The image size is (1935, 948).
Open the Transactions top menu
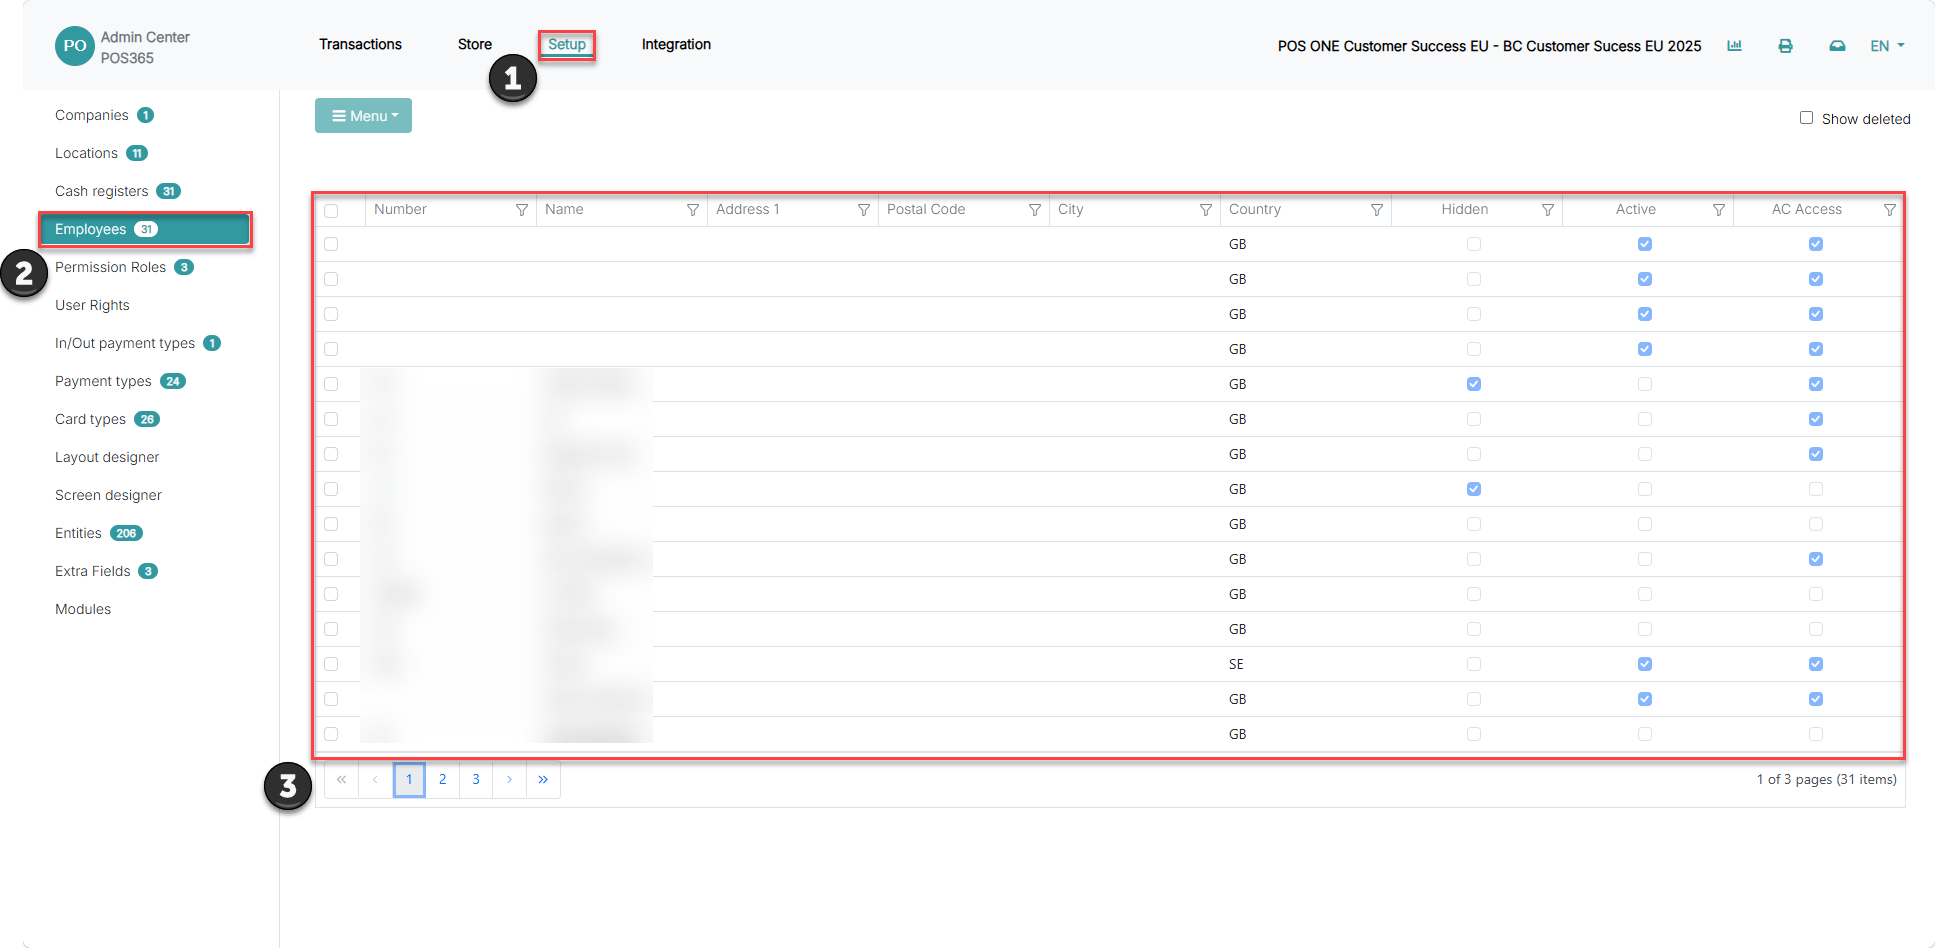pyautogui.click(x=360, y=44)
